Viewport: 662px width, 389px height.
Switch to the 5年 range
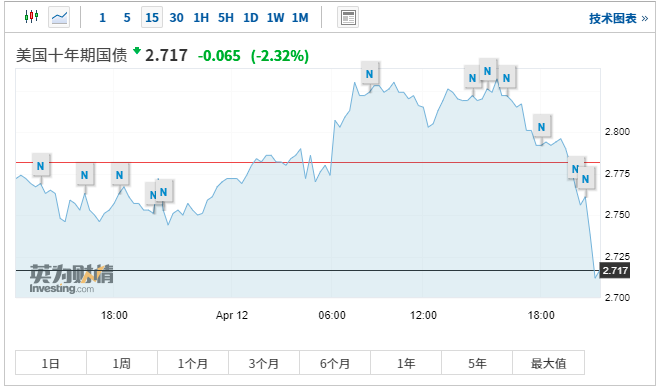(477, 363)
